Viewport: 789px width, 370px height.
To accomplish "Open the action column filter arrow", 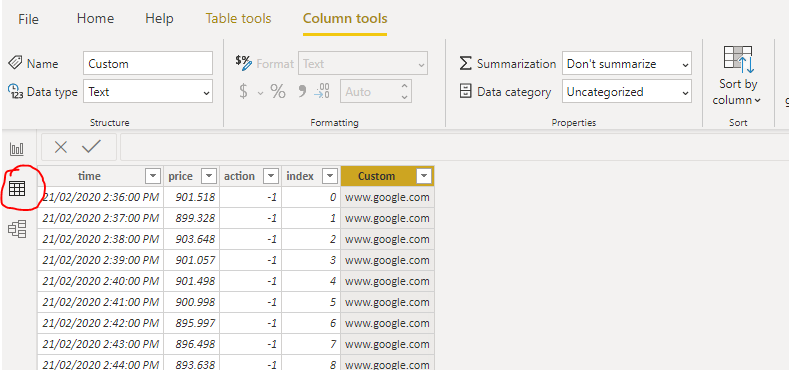I will pos(271,176).
